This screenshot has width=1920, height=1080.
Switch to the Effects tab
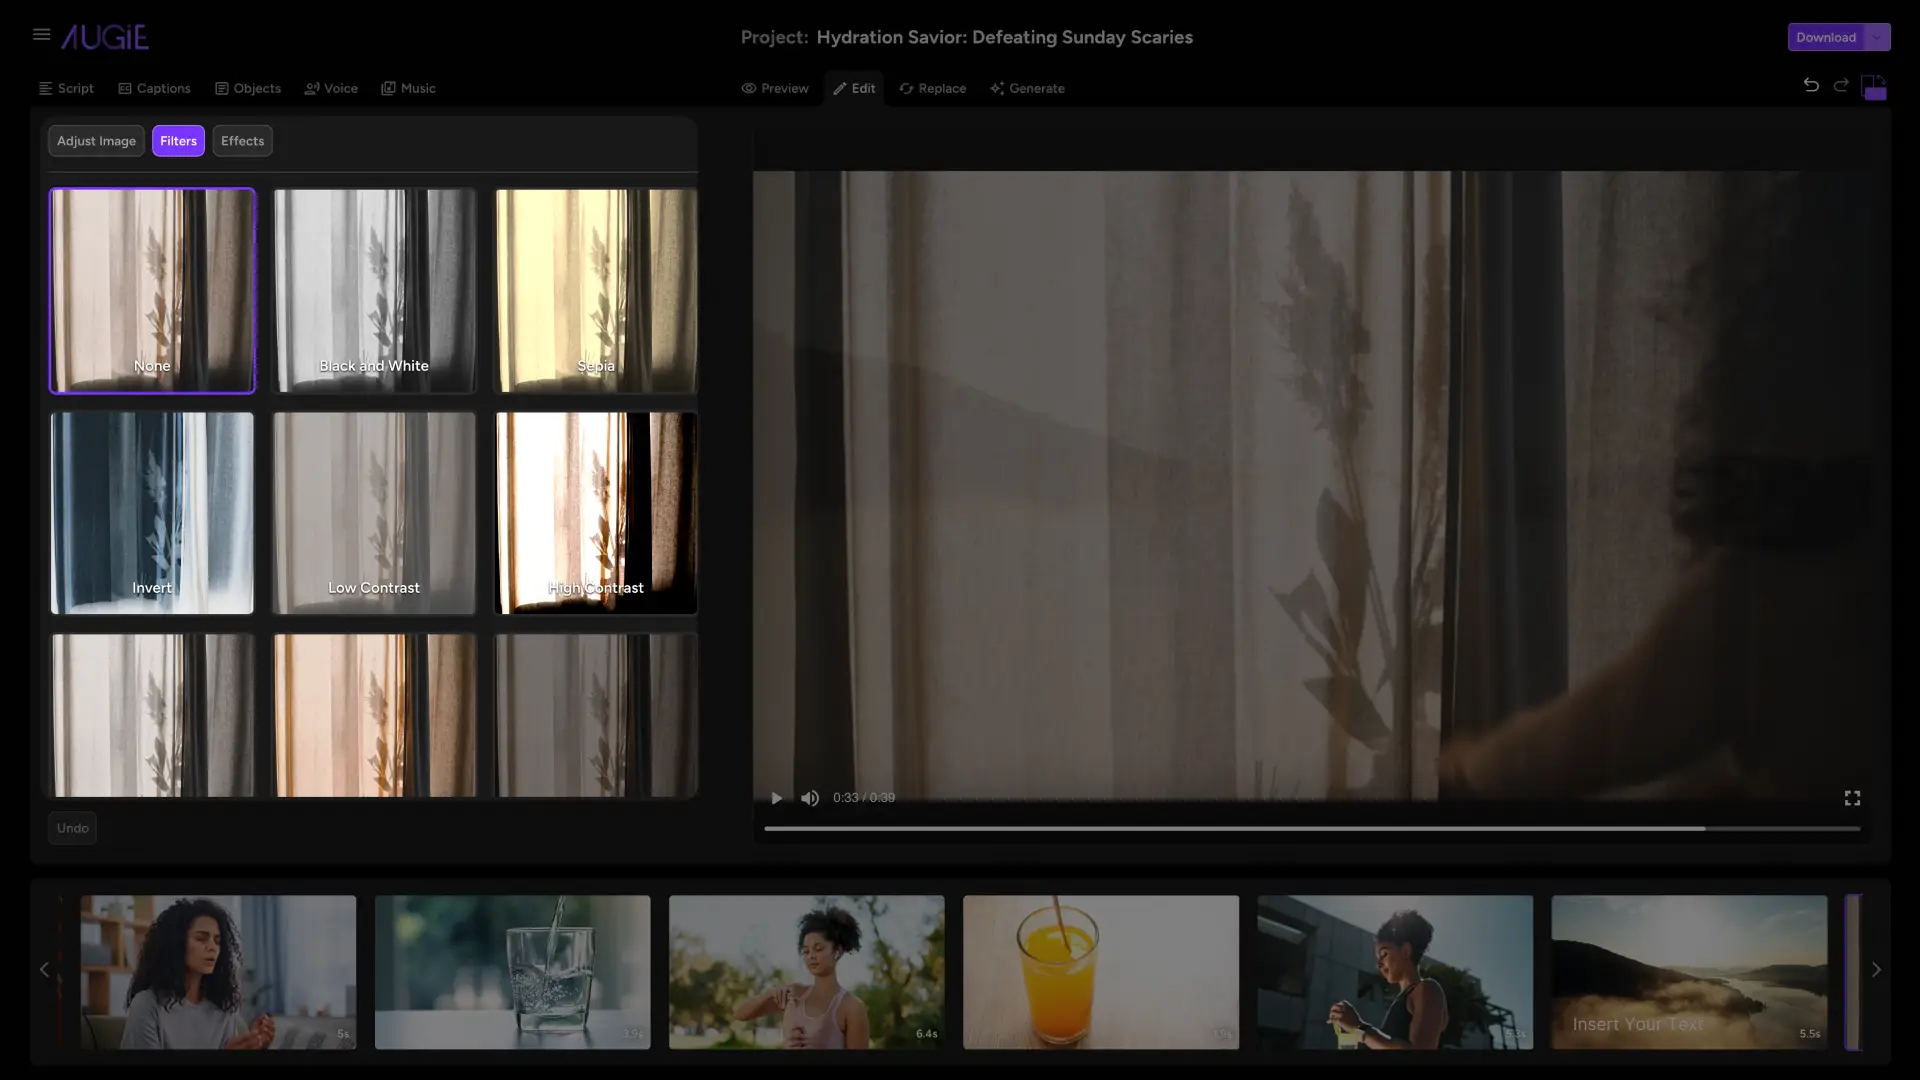(x=241, y=141)
